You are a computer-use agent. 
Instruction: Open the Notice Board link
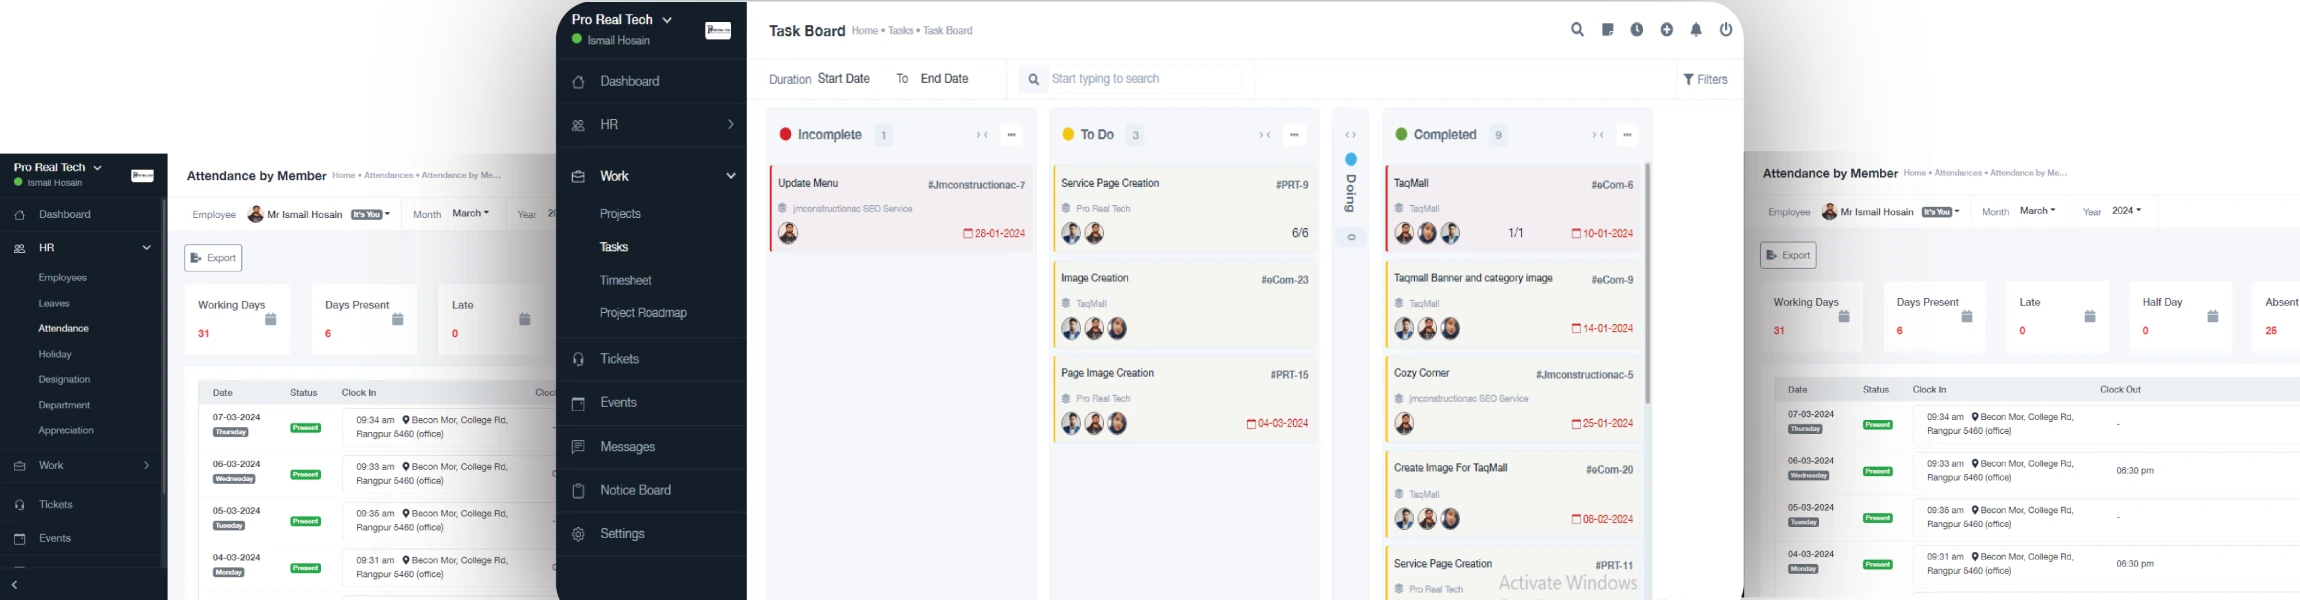pyautogui.click(x=635, y=490)
